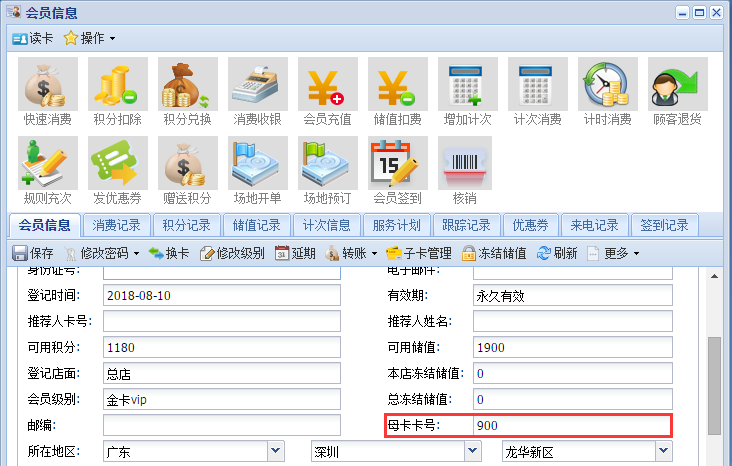Click the 可用储值 field showing 1900
The height and width of the screenshot is (466, 732).
click(x=573, y=347)
